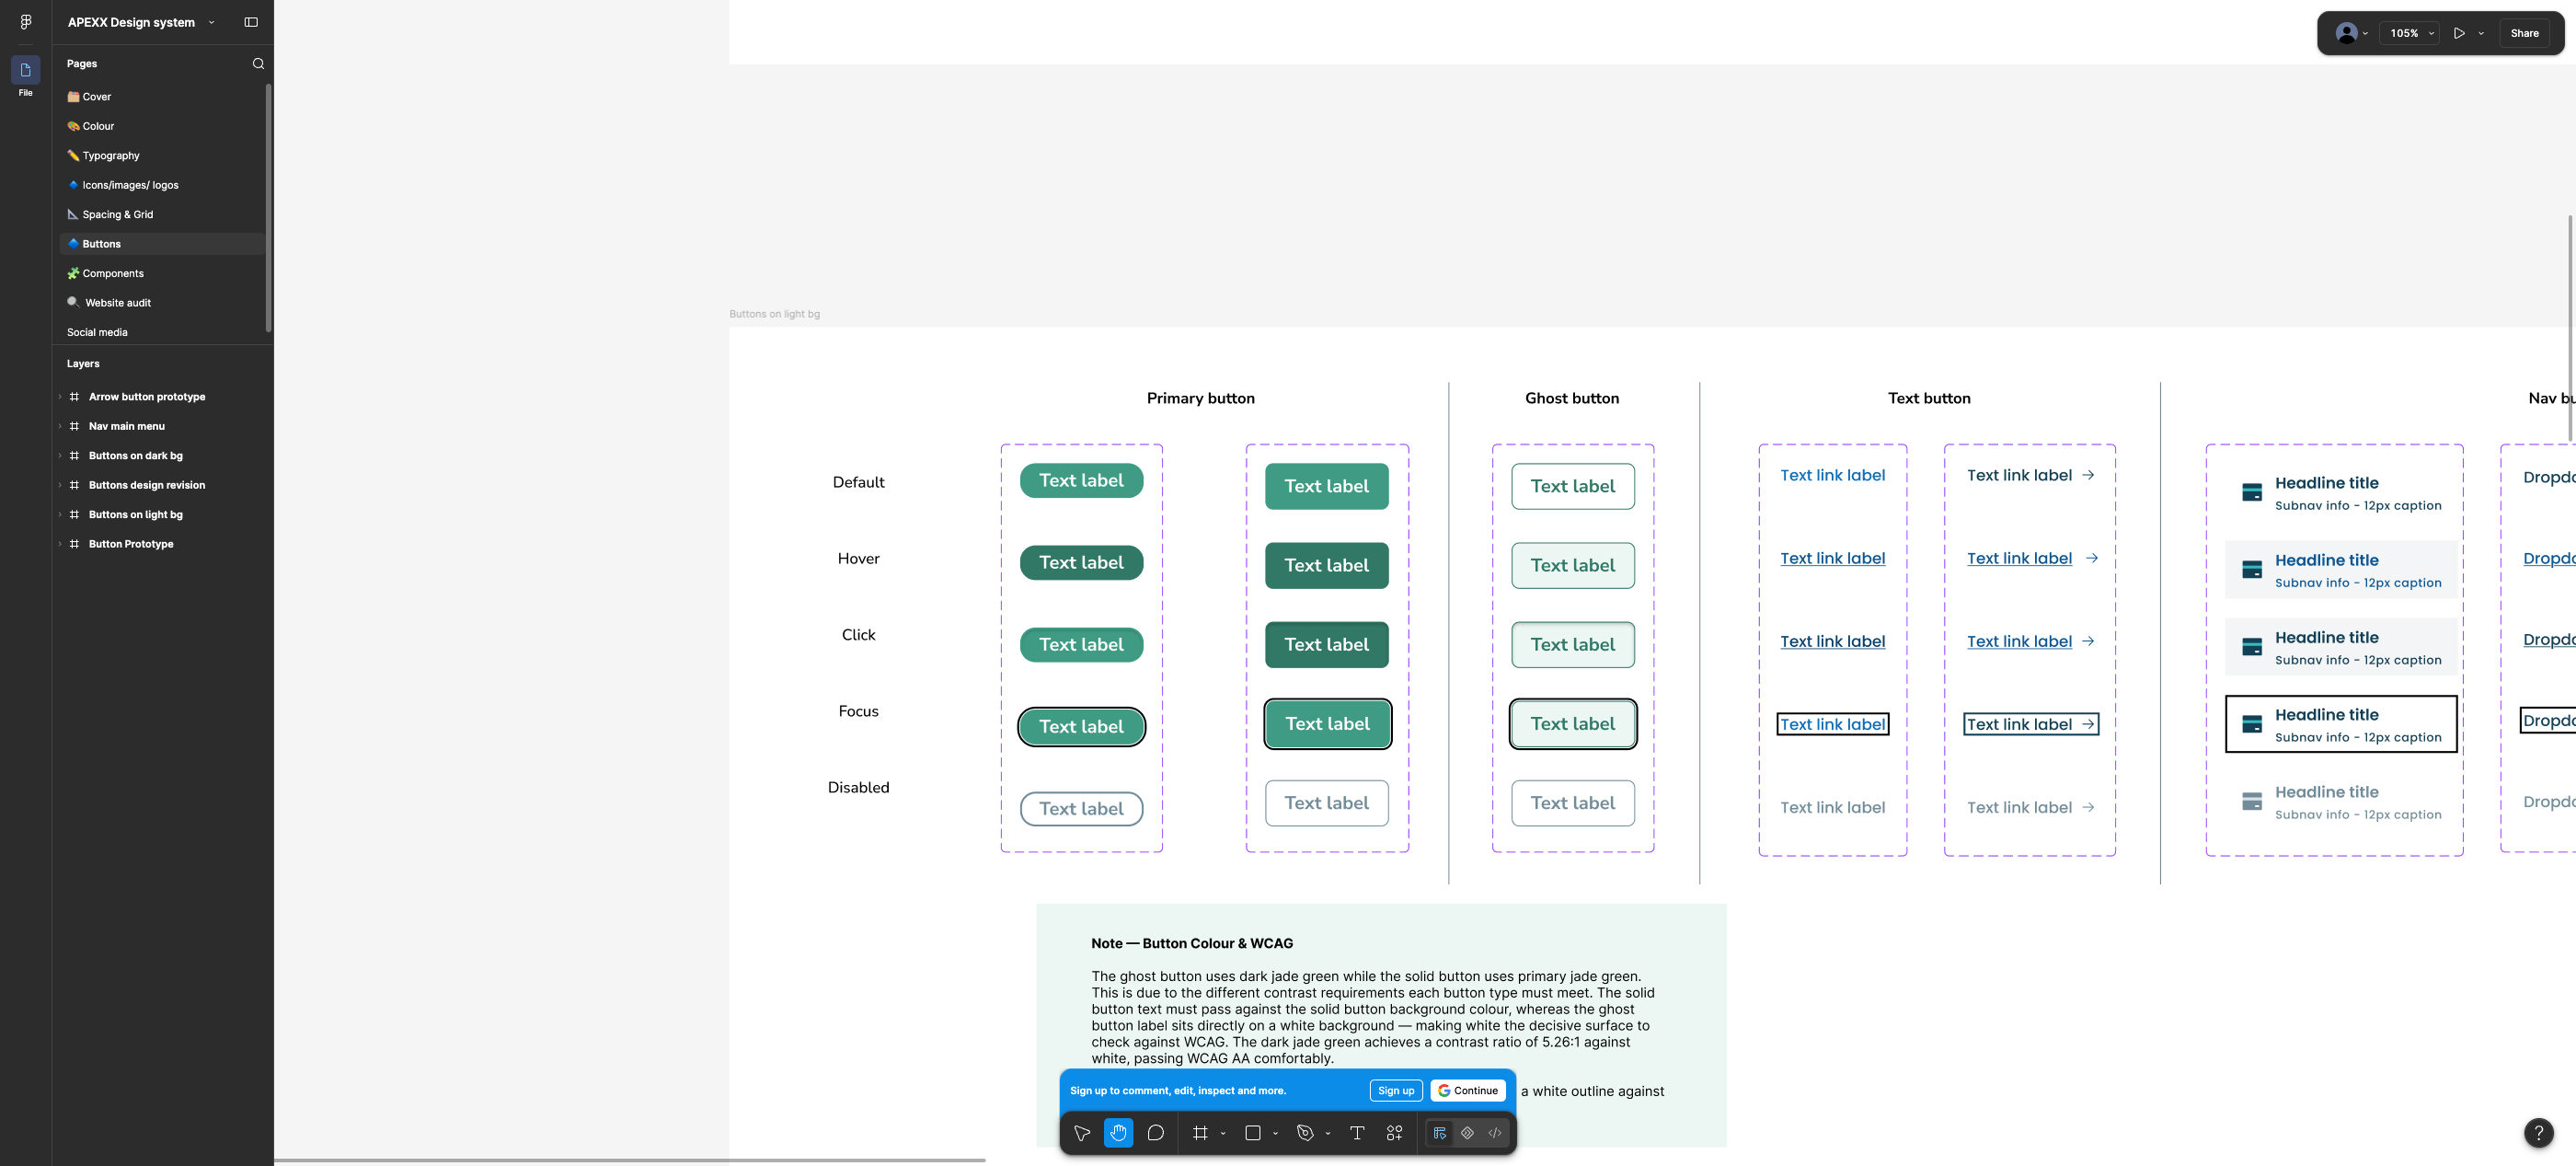Select the Rectangle shape tool
Image resolution: width=2576 pixels, height=1166 pixels.
(1252, 1133)
